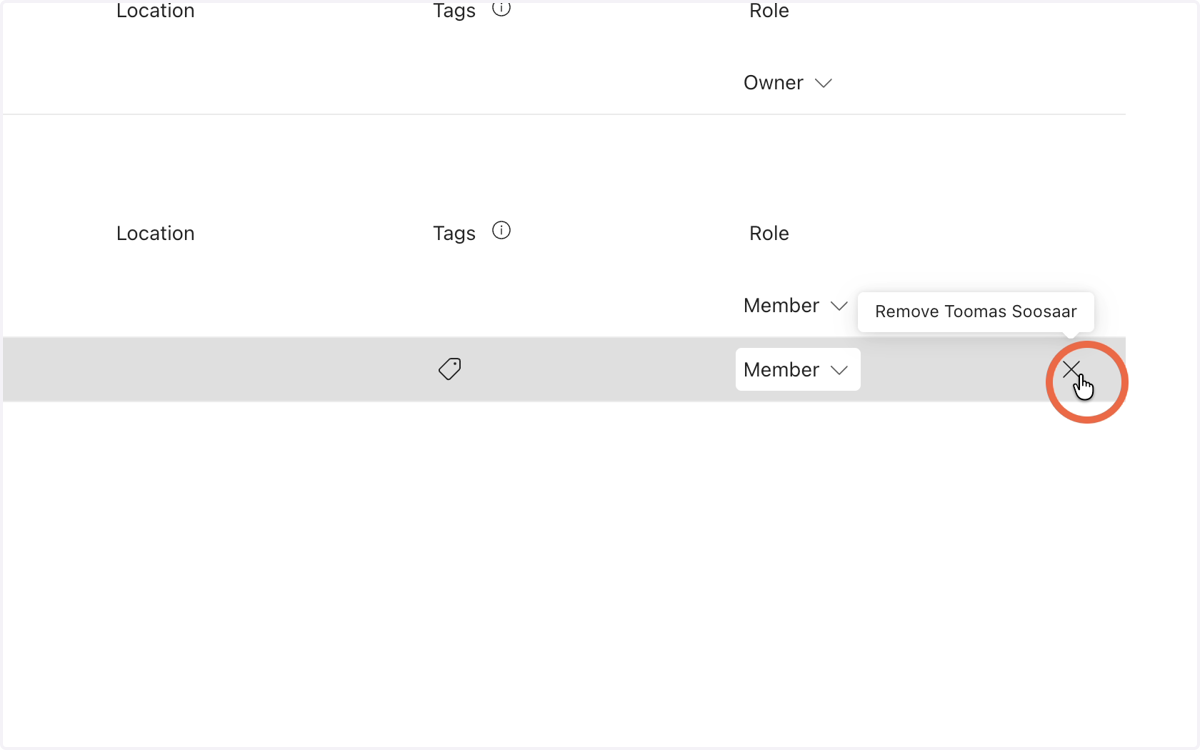This screenshot has width=1200, height=750.
Task: Open the Member role dropdown in the non-highlighted row
Action: click(795, 306)
